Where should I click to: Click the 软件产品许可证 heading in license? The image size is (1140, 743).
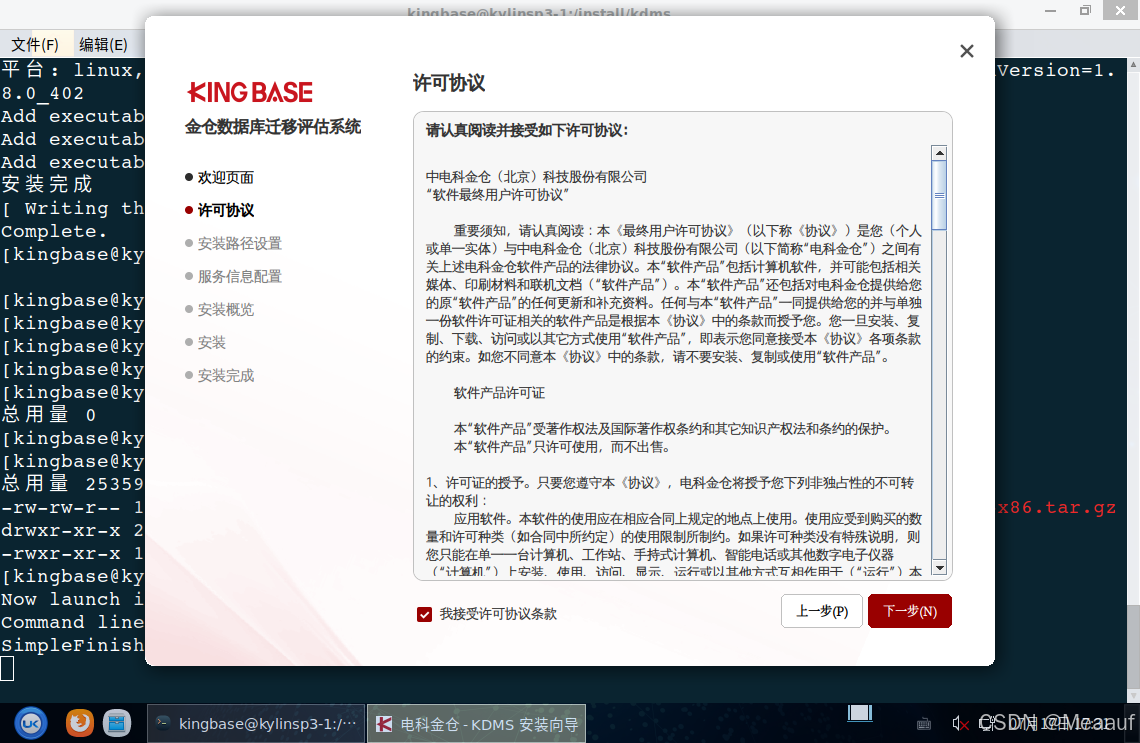click(499, 393)
